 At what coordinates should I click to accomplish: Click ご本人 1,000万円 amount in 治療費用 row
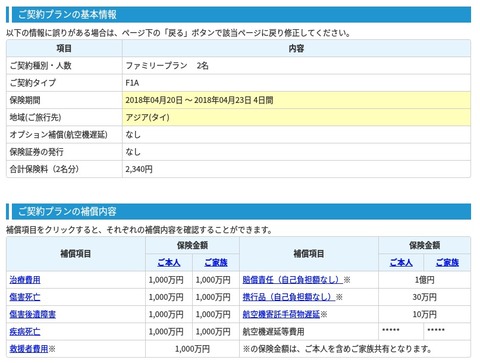click(x=166, y=280)
